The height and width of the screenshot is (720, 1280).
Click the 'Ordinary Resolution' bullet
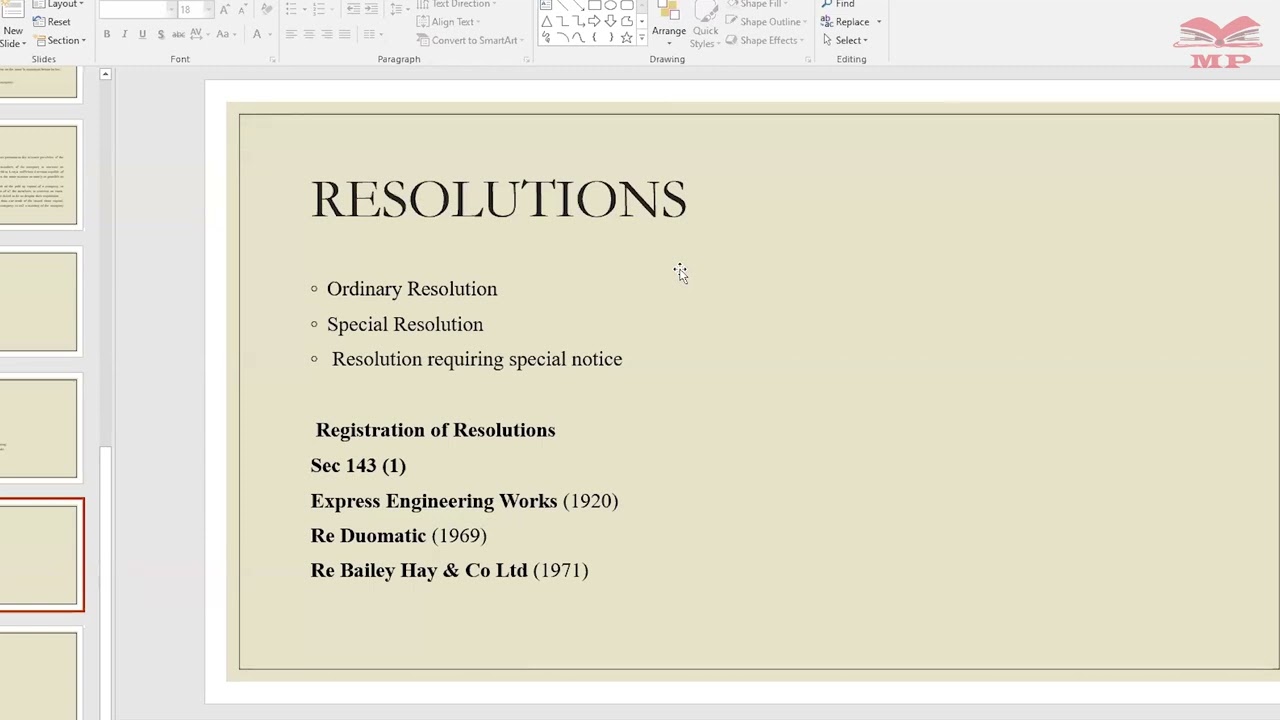point(411,289)
